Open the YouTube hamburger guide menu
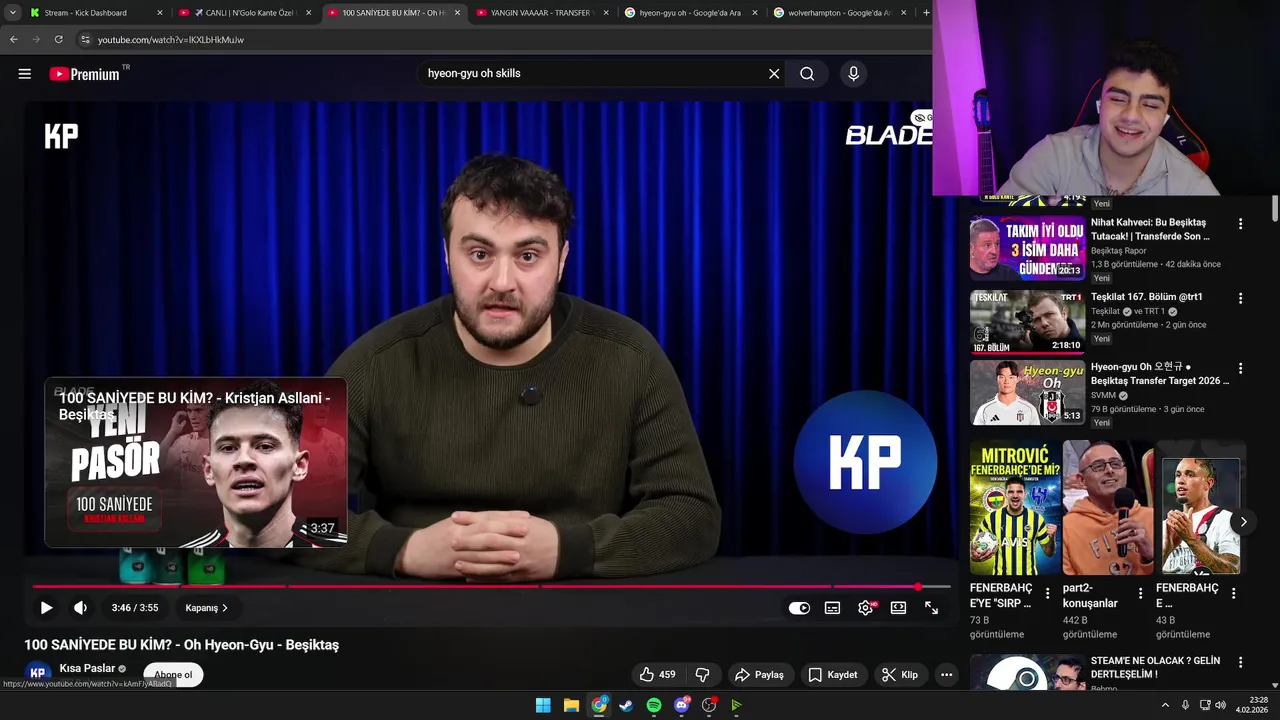This screenshot has height=720, width=1280. (x=25, y=74)
